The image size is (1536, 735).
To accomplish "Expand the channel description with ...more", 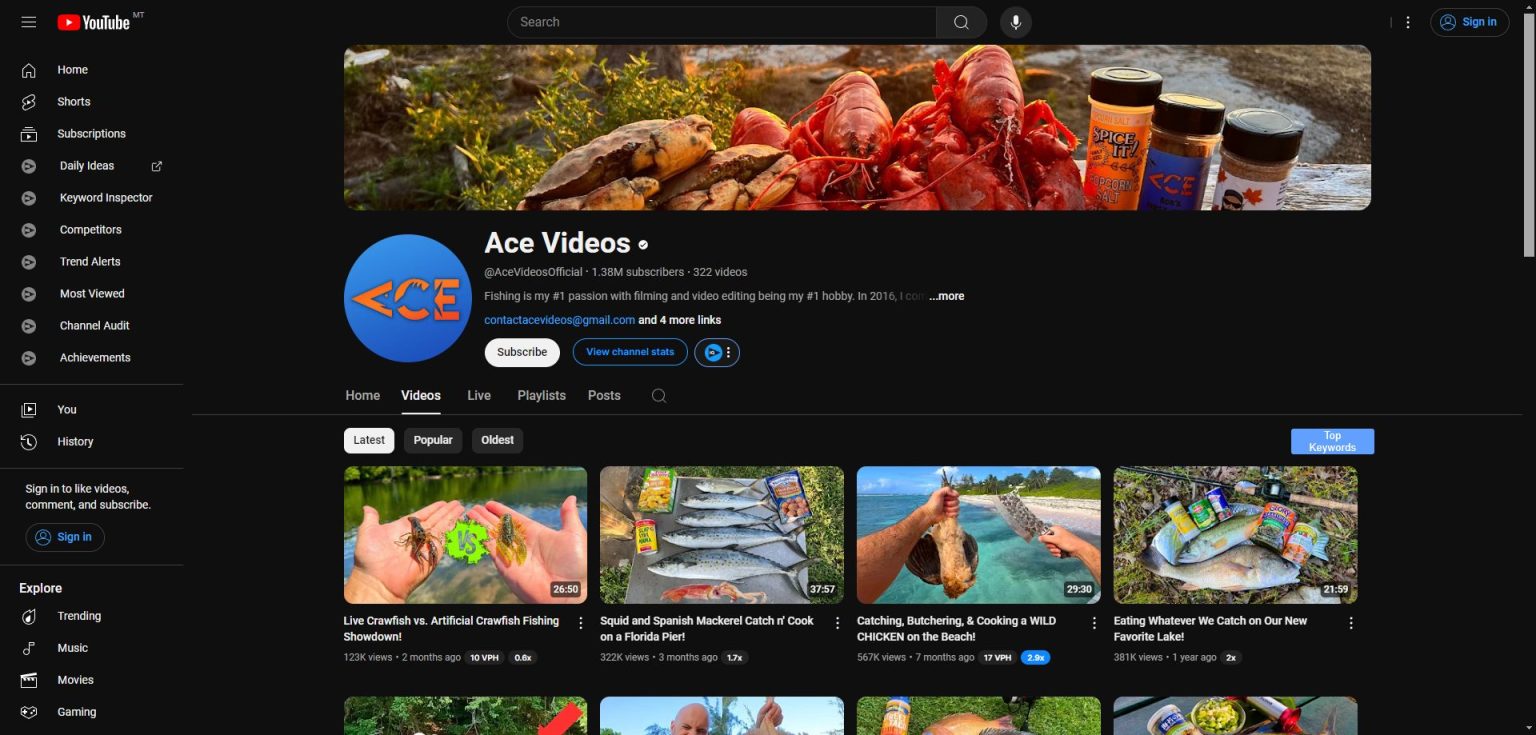I will click(945, 296).
